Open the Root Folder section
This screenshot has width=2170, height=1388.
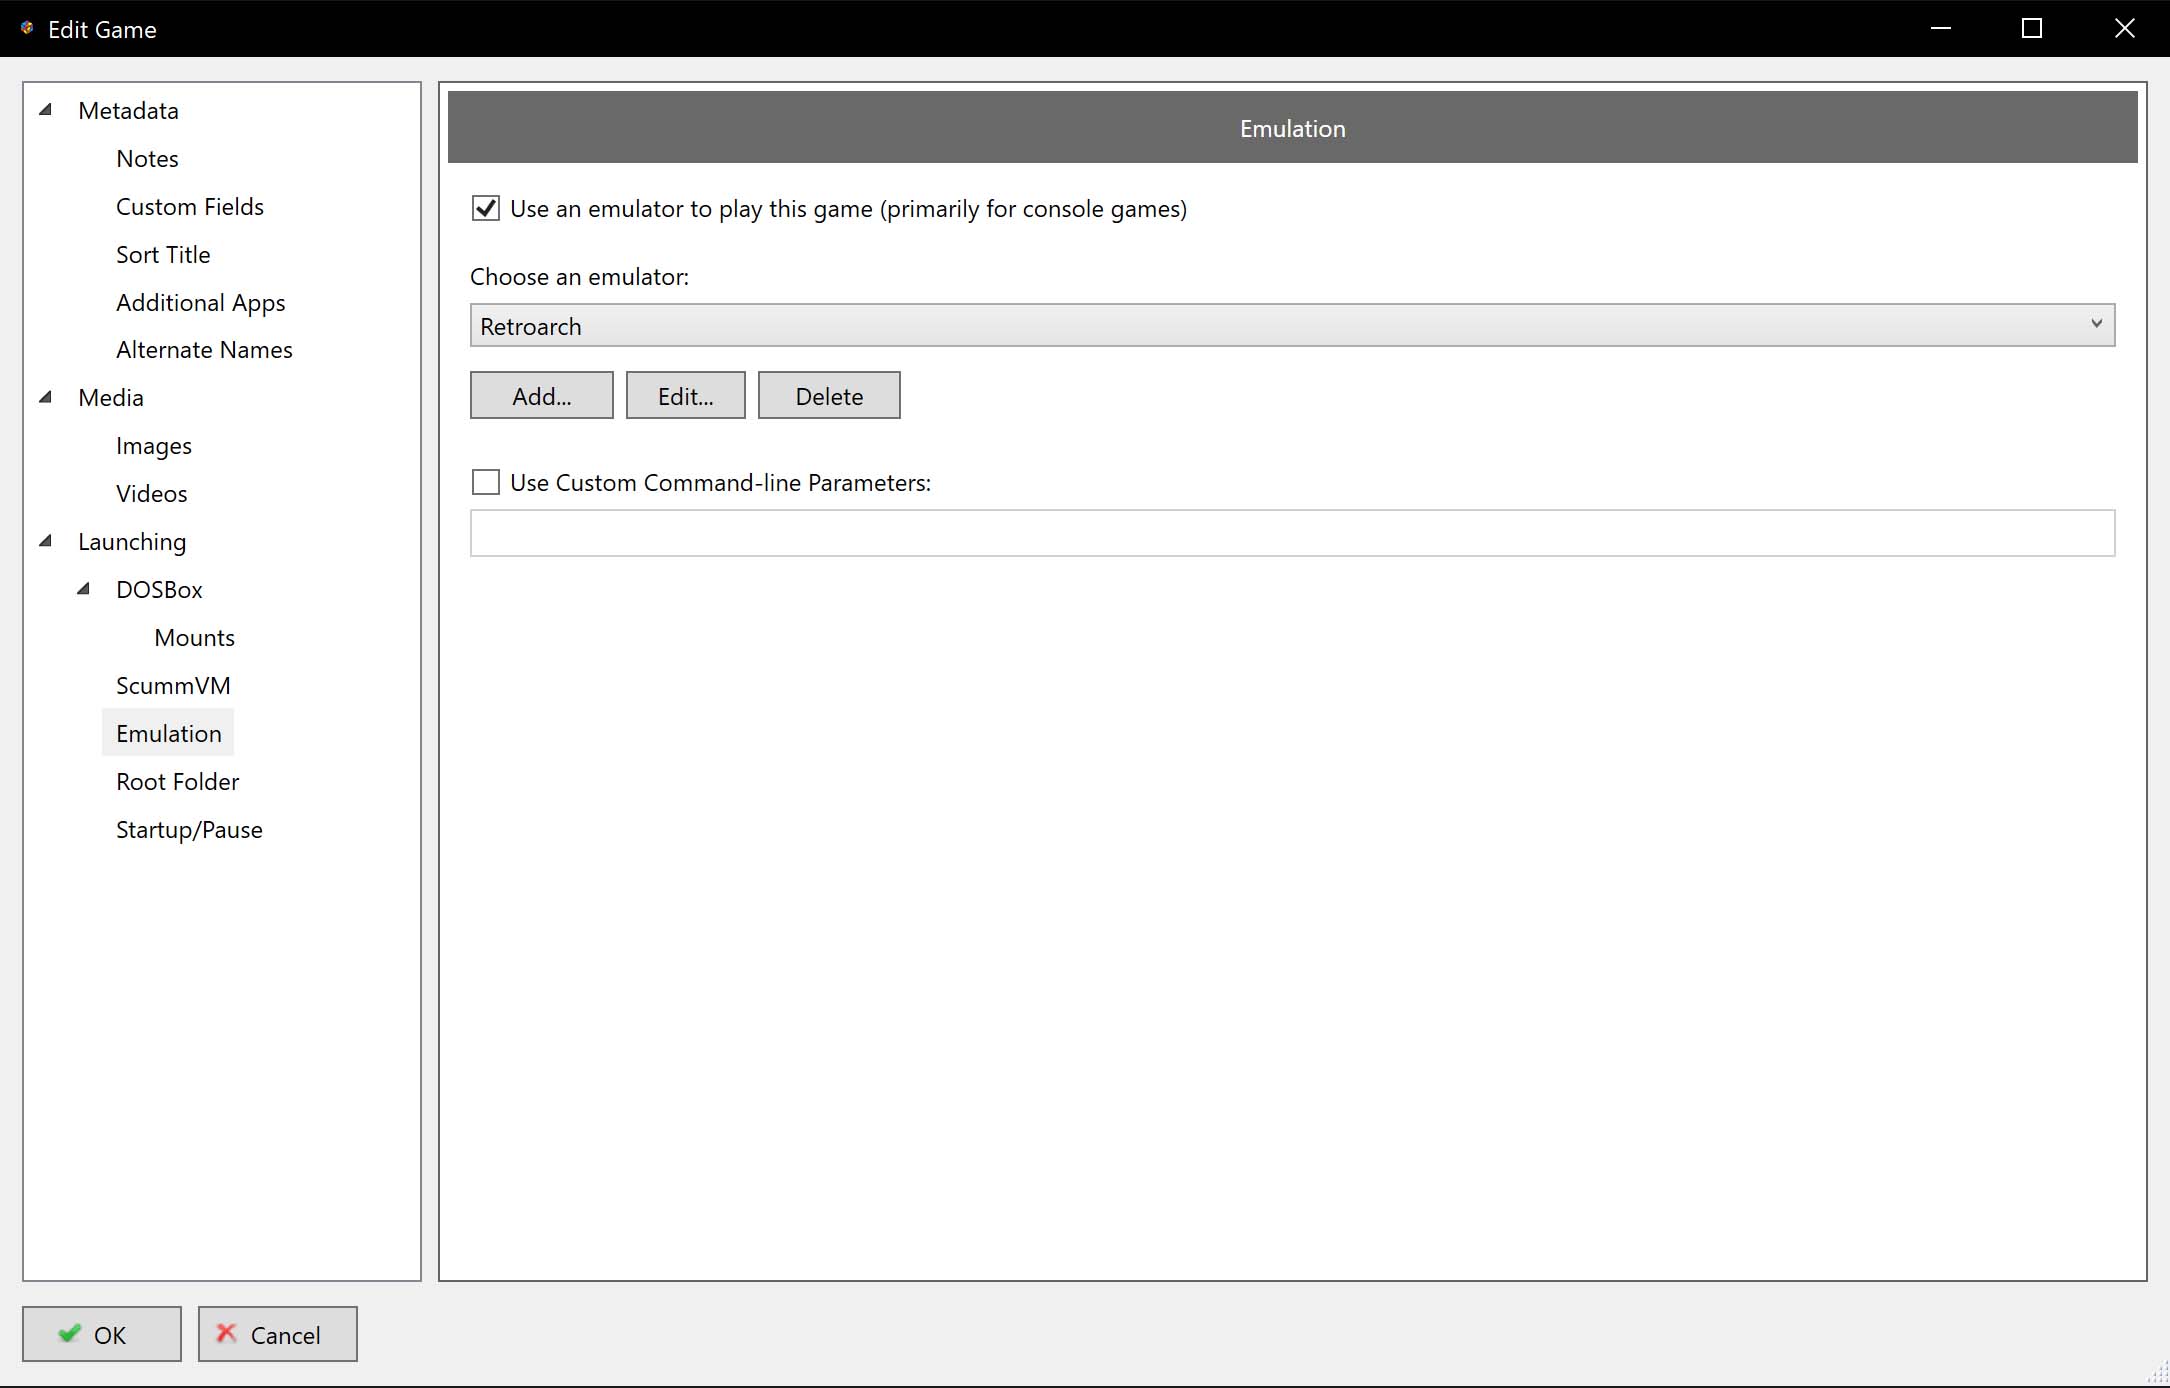[178, 782]
